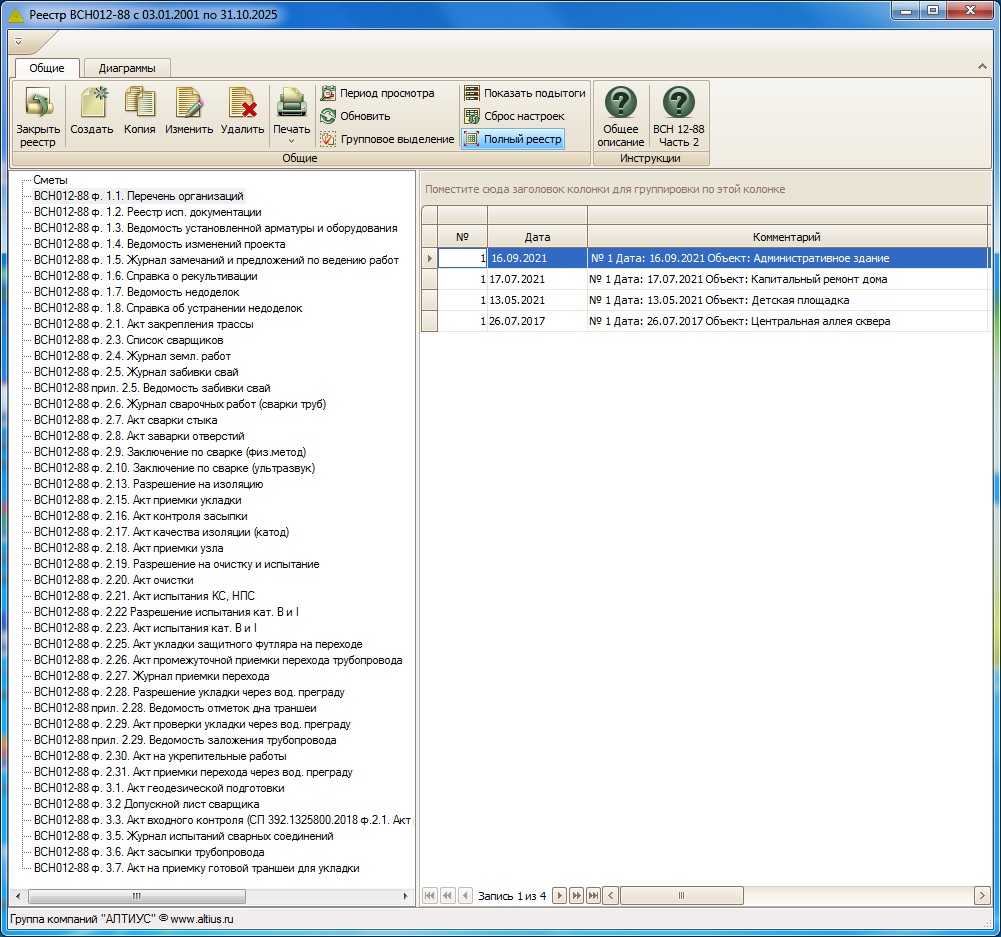Toggle Групповое выделение selection mode
The width and height of the screenshot is (1001, 937).
click(x=388, y=139)
